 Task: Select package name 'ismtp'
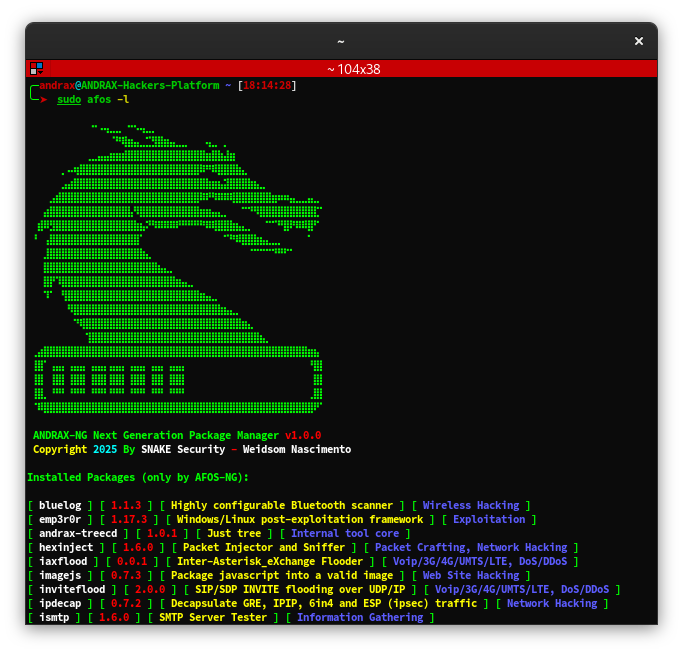[54, 617]
